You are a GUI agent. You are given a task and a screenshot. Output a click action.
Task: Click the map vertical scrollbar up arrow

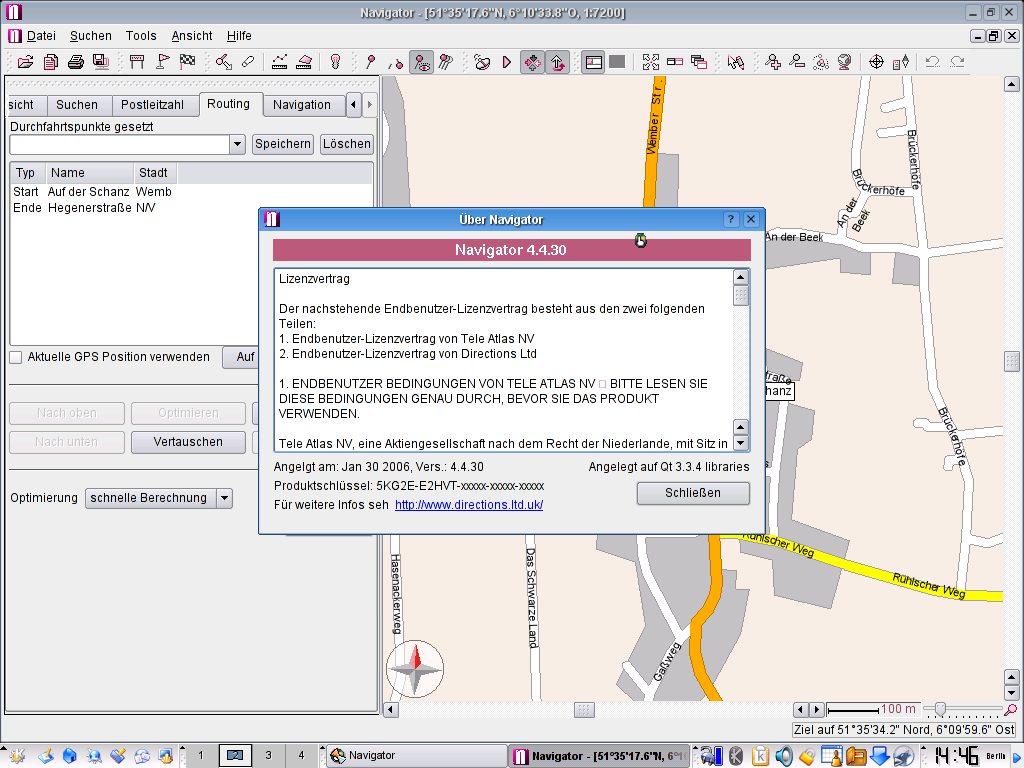1012,84
